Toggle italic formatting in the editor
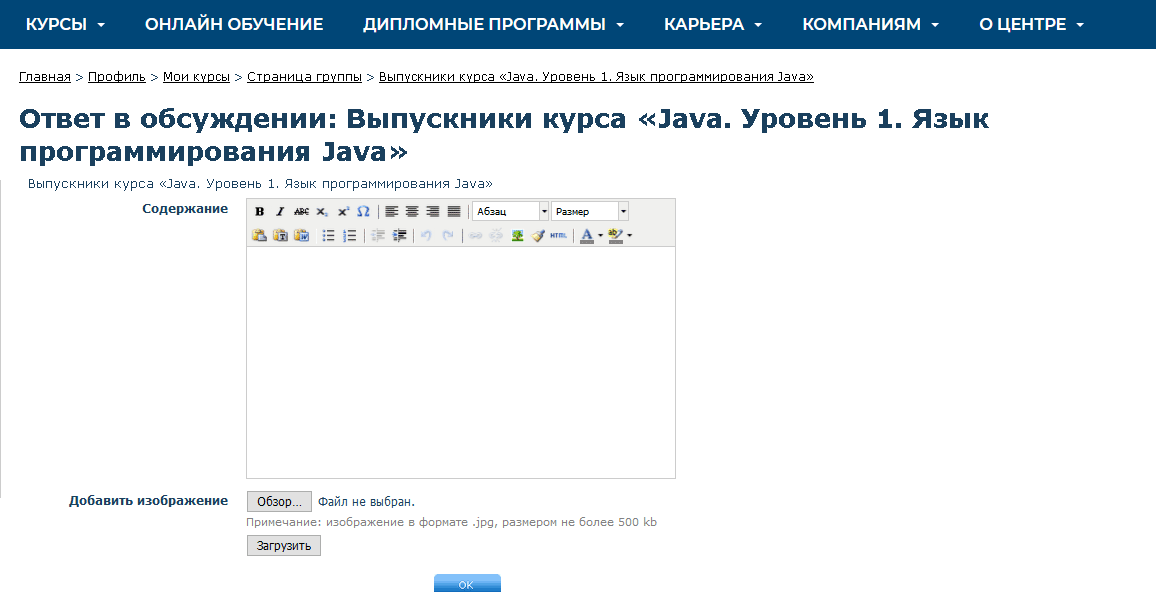 280,212
